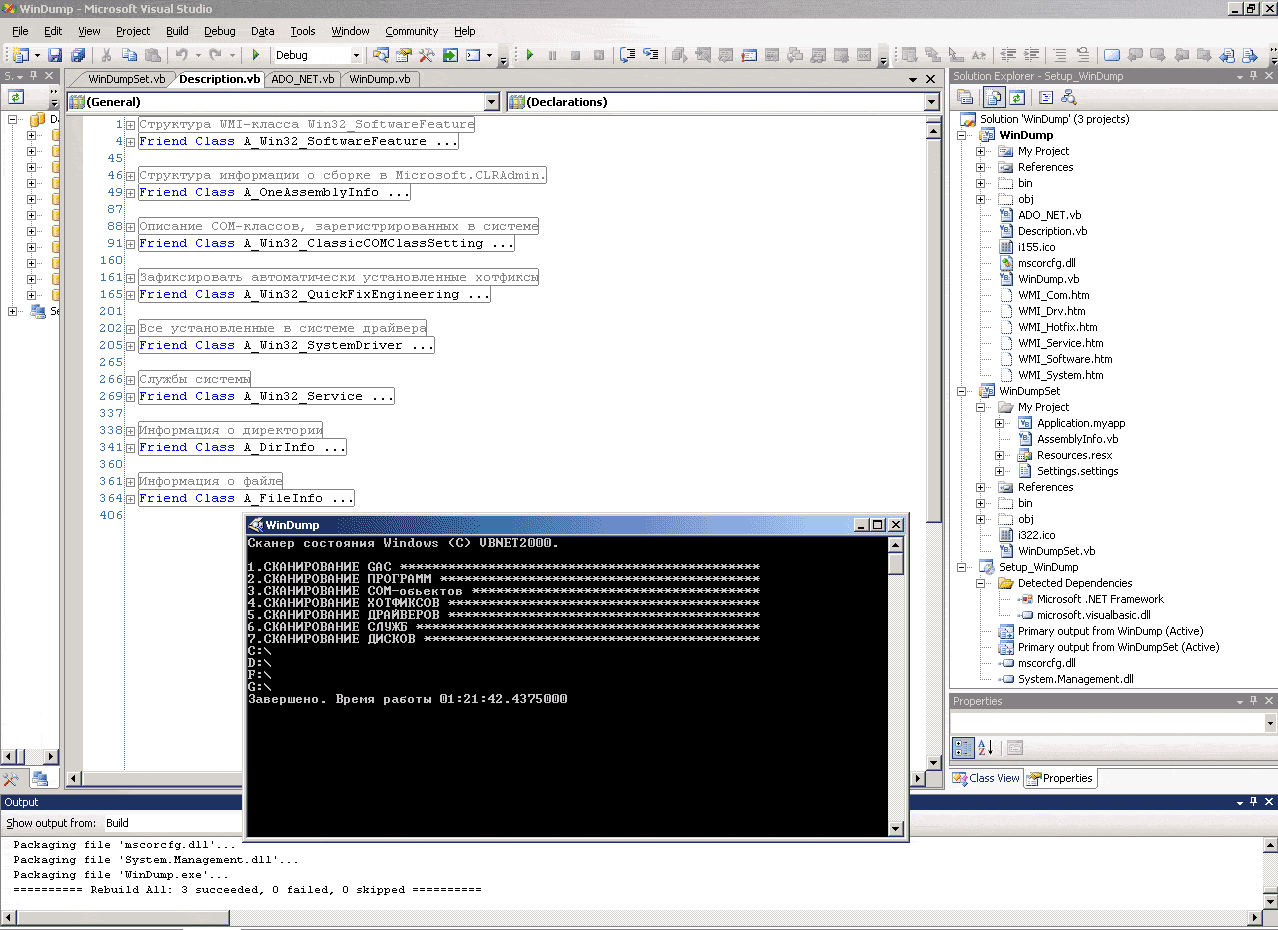Expand References under WinDump project

[981, 167]
